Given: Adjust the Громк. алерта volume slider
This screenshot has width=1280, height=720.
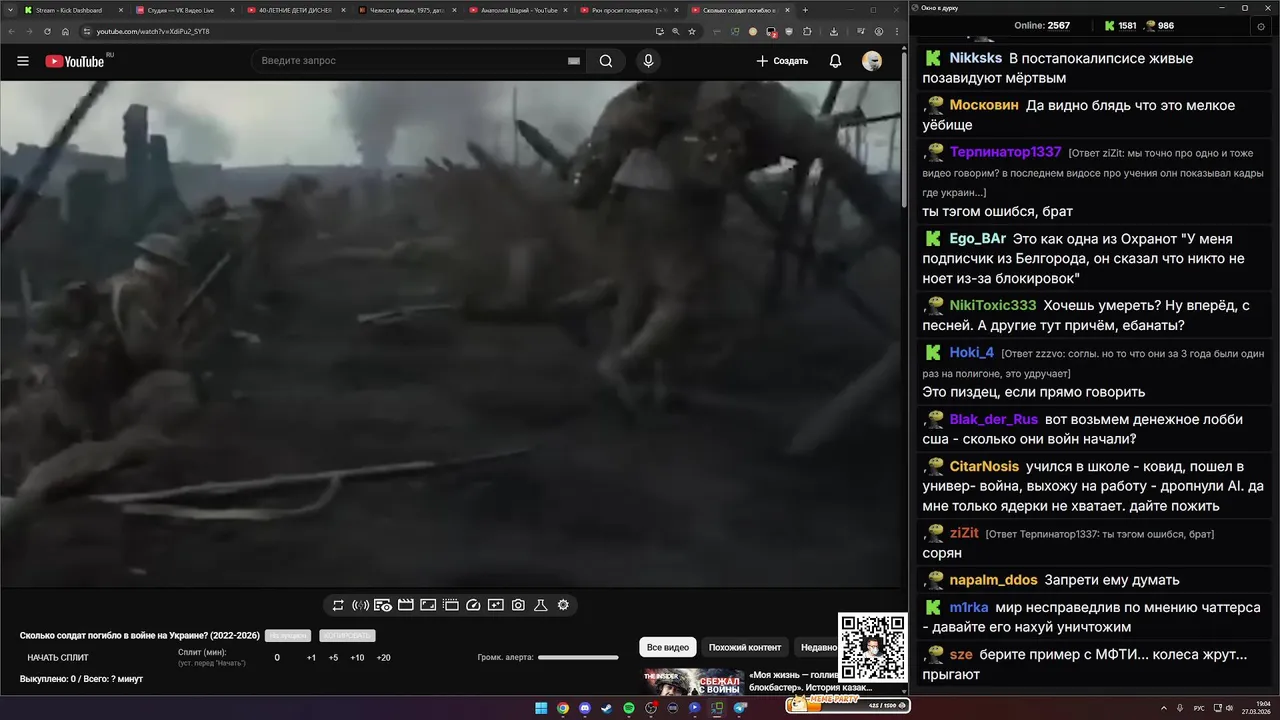Looking at the screenshot, I should coord(578,658).
